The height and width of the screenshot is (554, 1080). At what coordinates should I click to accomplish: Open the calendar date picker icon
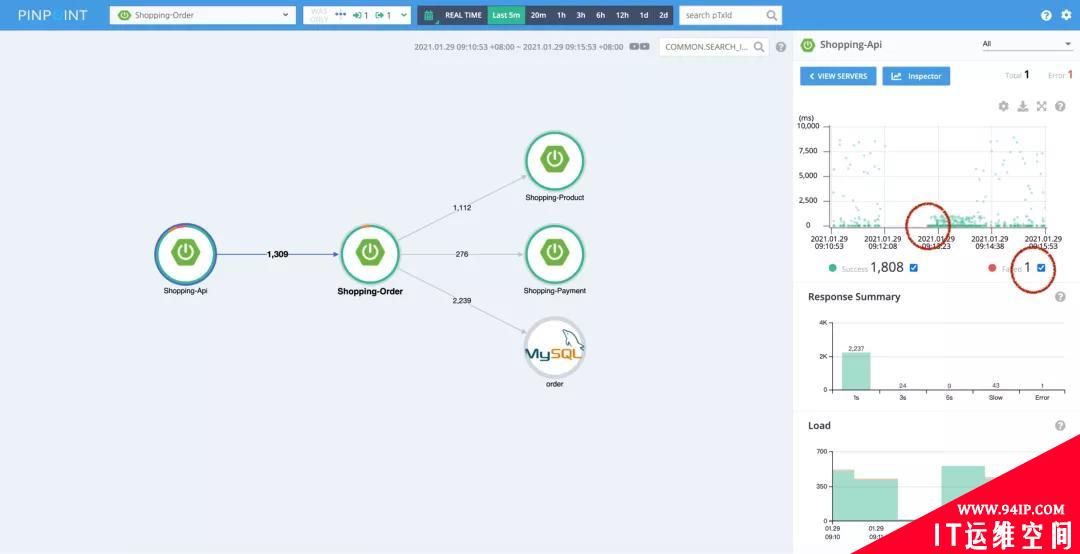428,15
